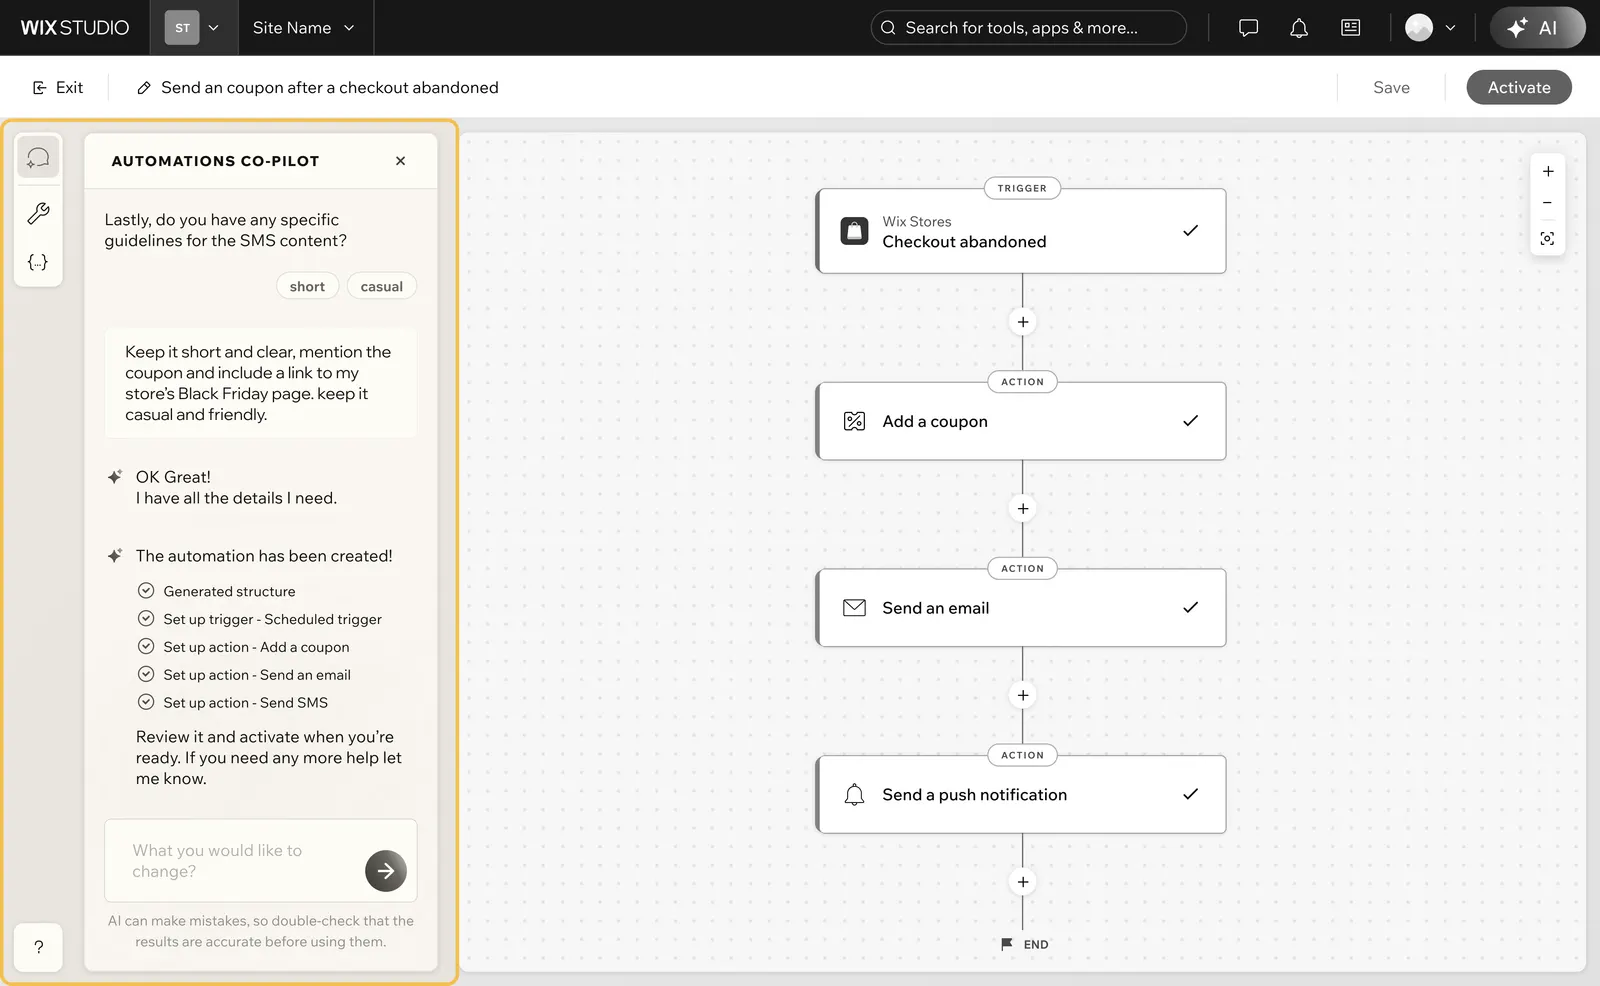Select the automation title text
Image resolution: width=1600 pixels, height=986 pixels.
tap(330, 88)
